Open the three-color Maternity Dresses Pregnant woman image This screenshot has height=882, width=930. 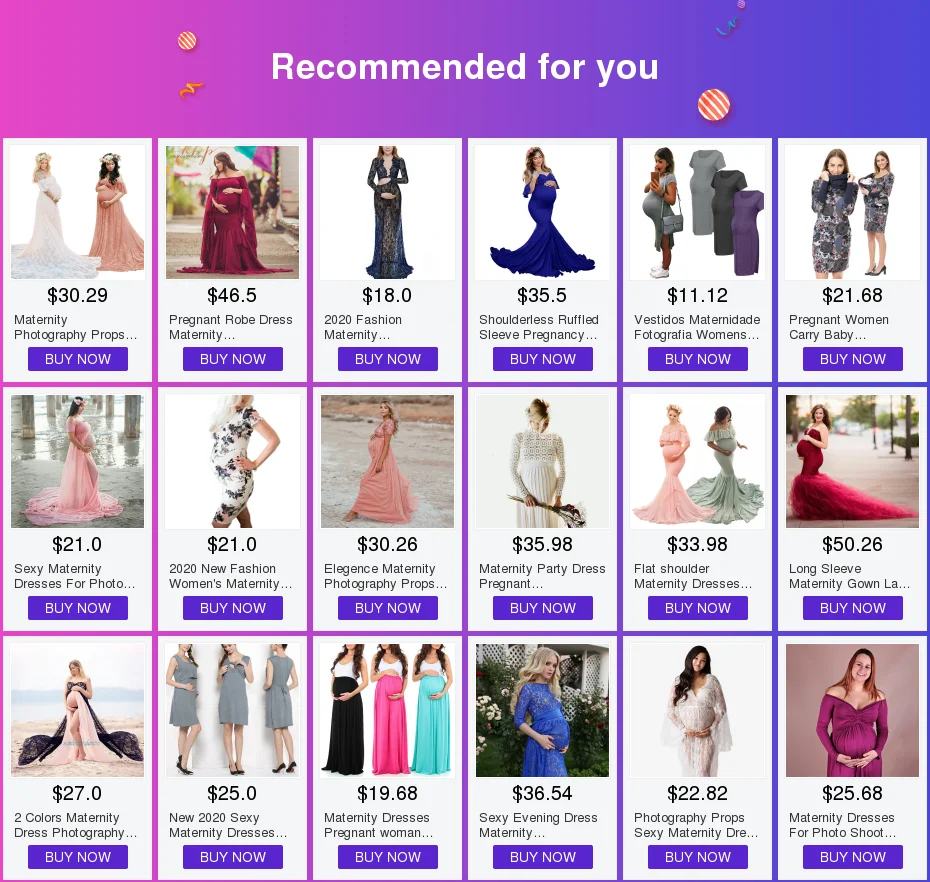tap(387, 711)
